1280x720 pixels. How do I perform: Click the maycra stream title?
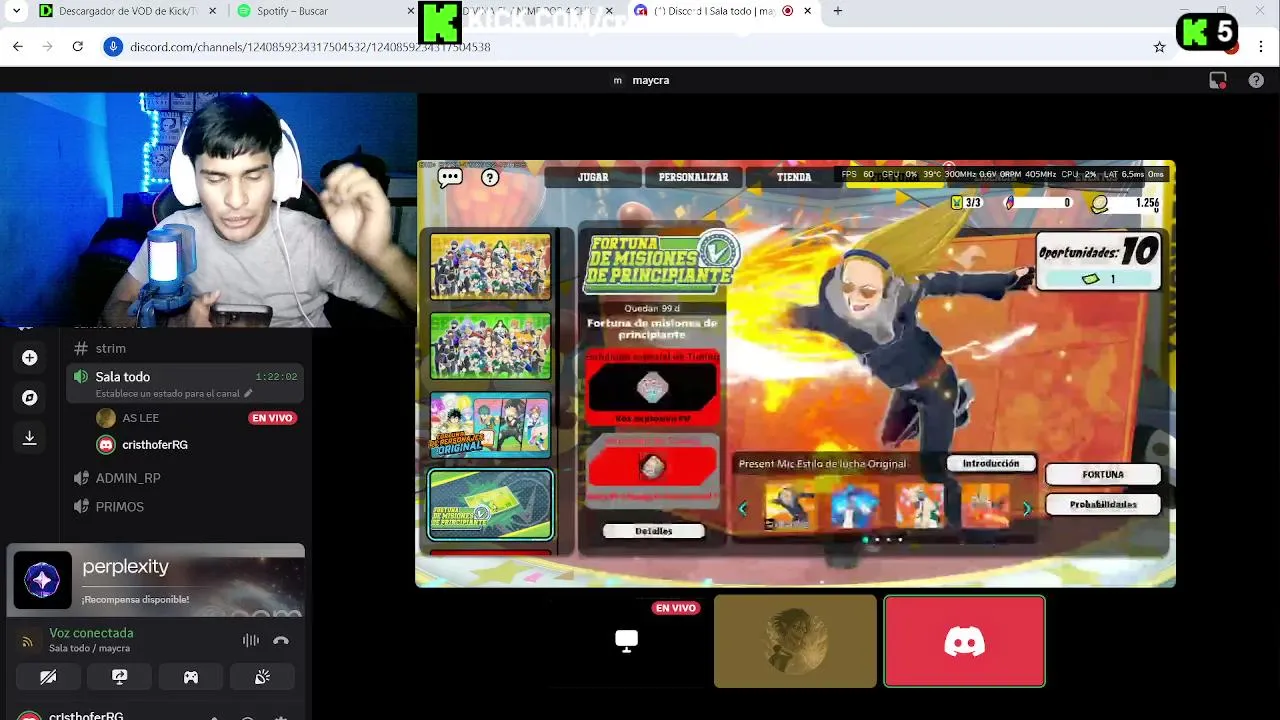pos(651,80)
